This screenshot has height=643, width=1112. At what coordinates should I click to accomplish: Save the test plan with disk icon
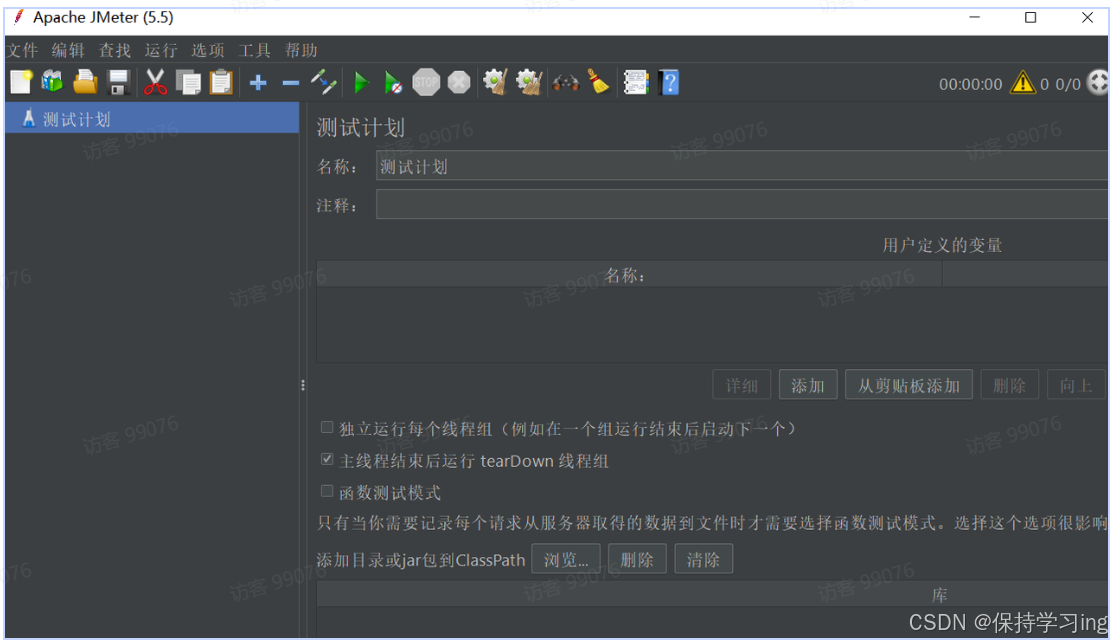[119, 82]
